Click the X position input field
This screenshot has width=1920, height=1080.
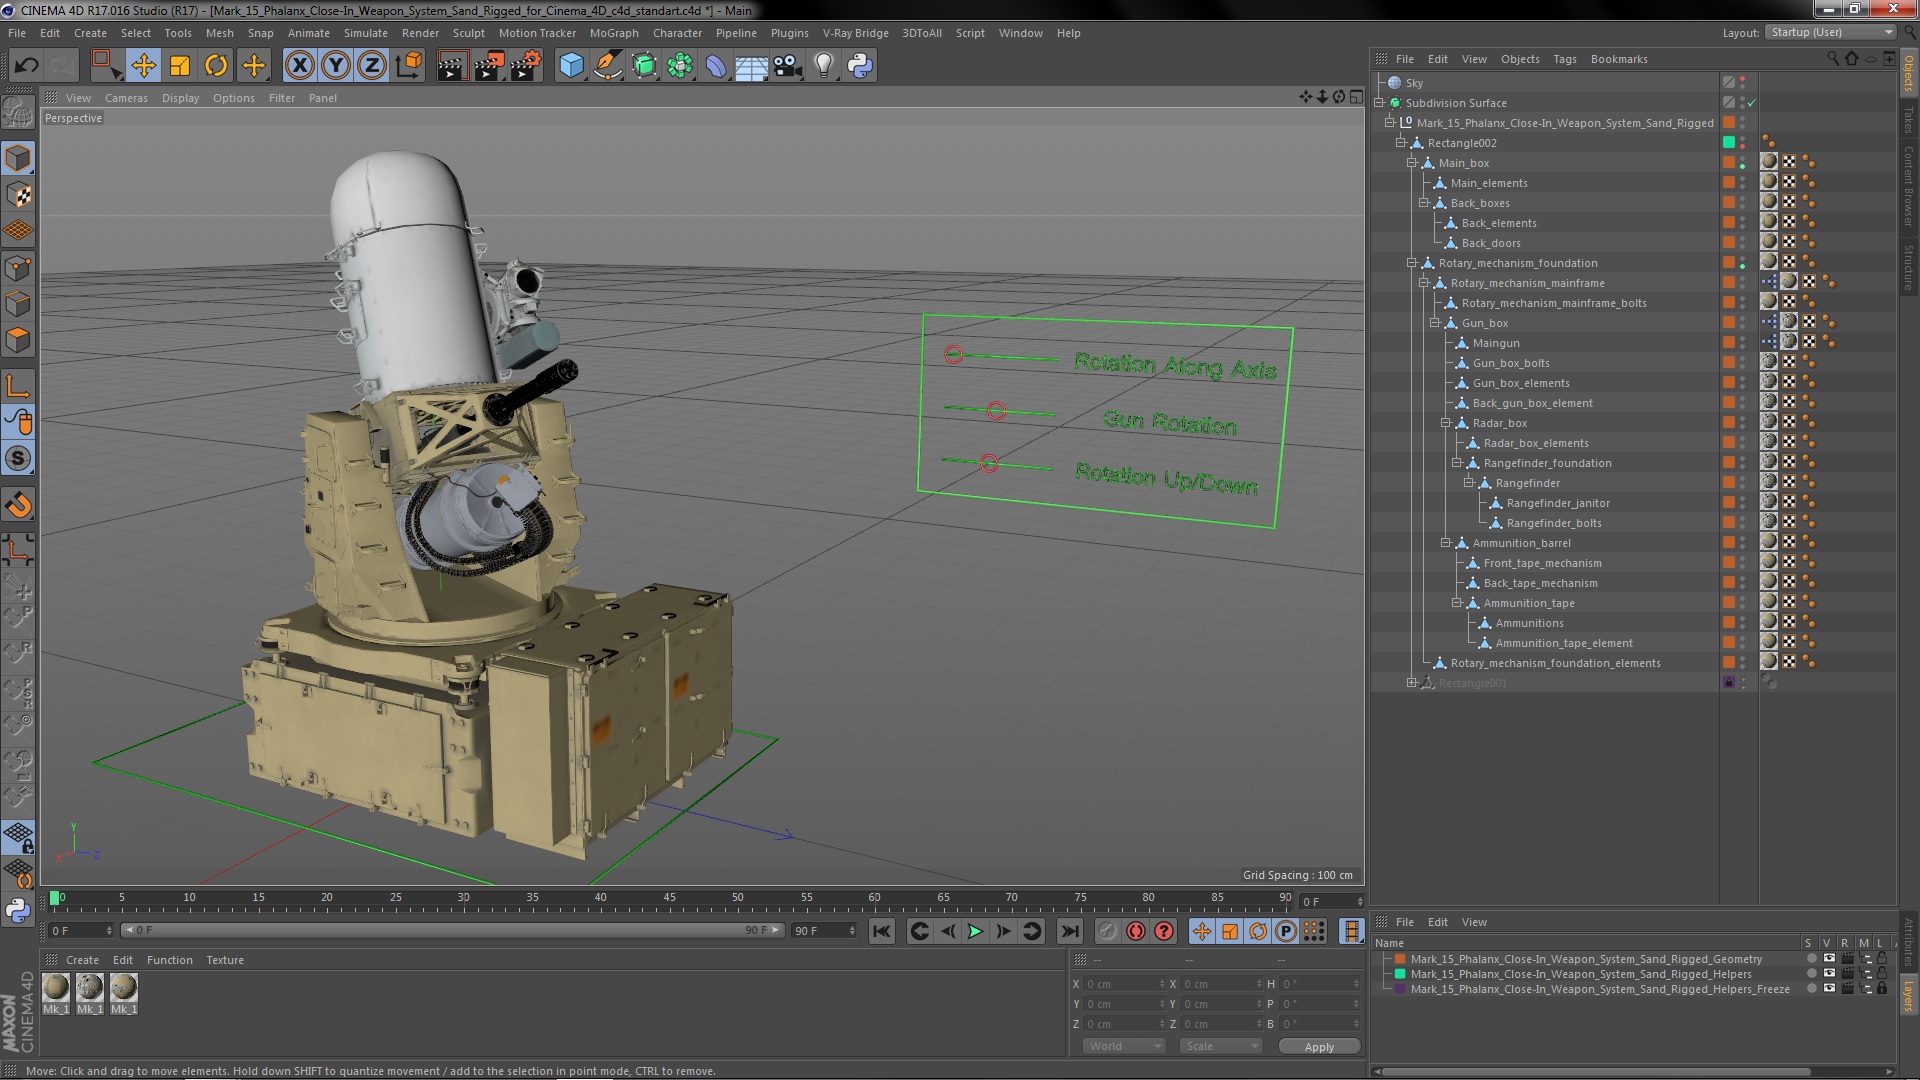coord(1124,984)
